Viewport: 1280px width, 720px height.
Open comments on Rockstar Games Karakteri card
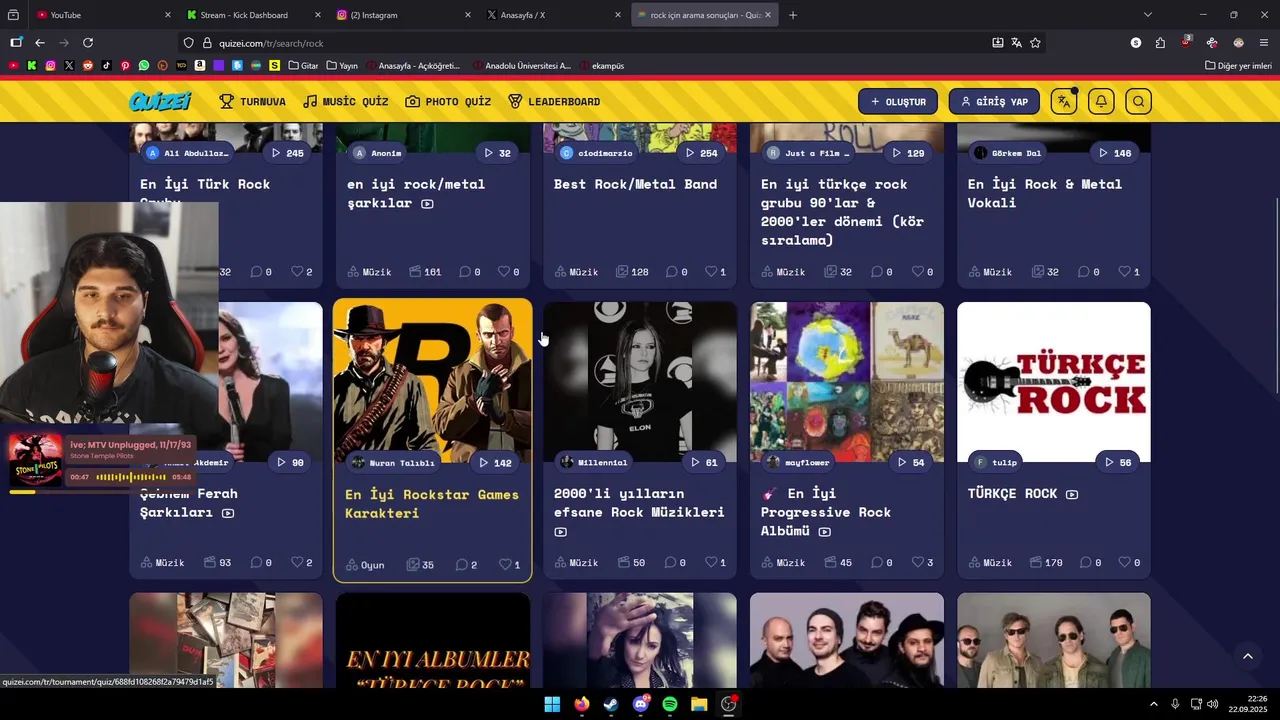tap(466, 565)
